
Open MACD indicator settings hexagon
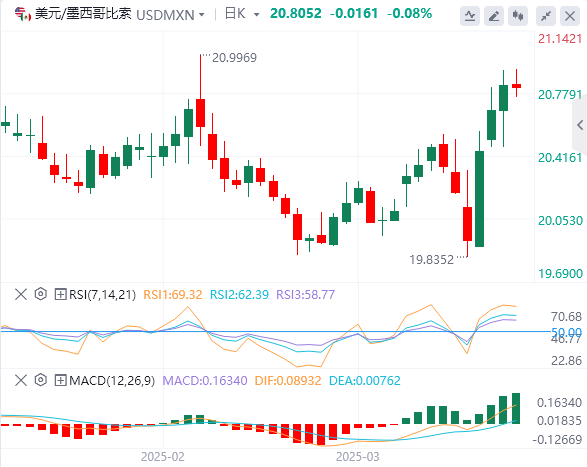[40, 380]
